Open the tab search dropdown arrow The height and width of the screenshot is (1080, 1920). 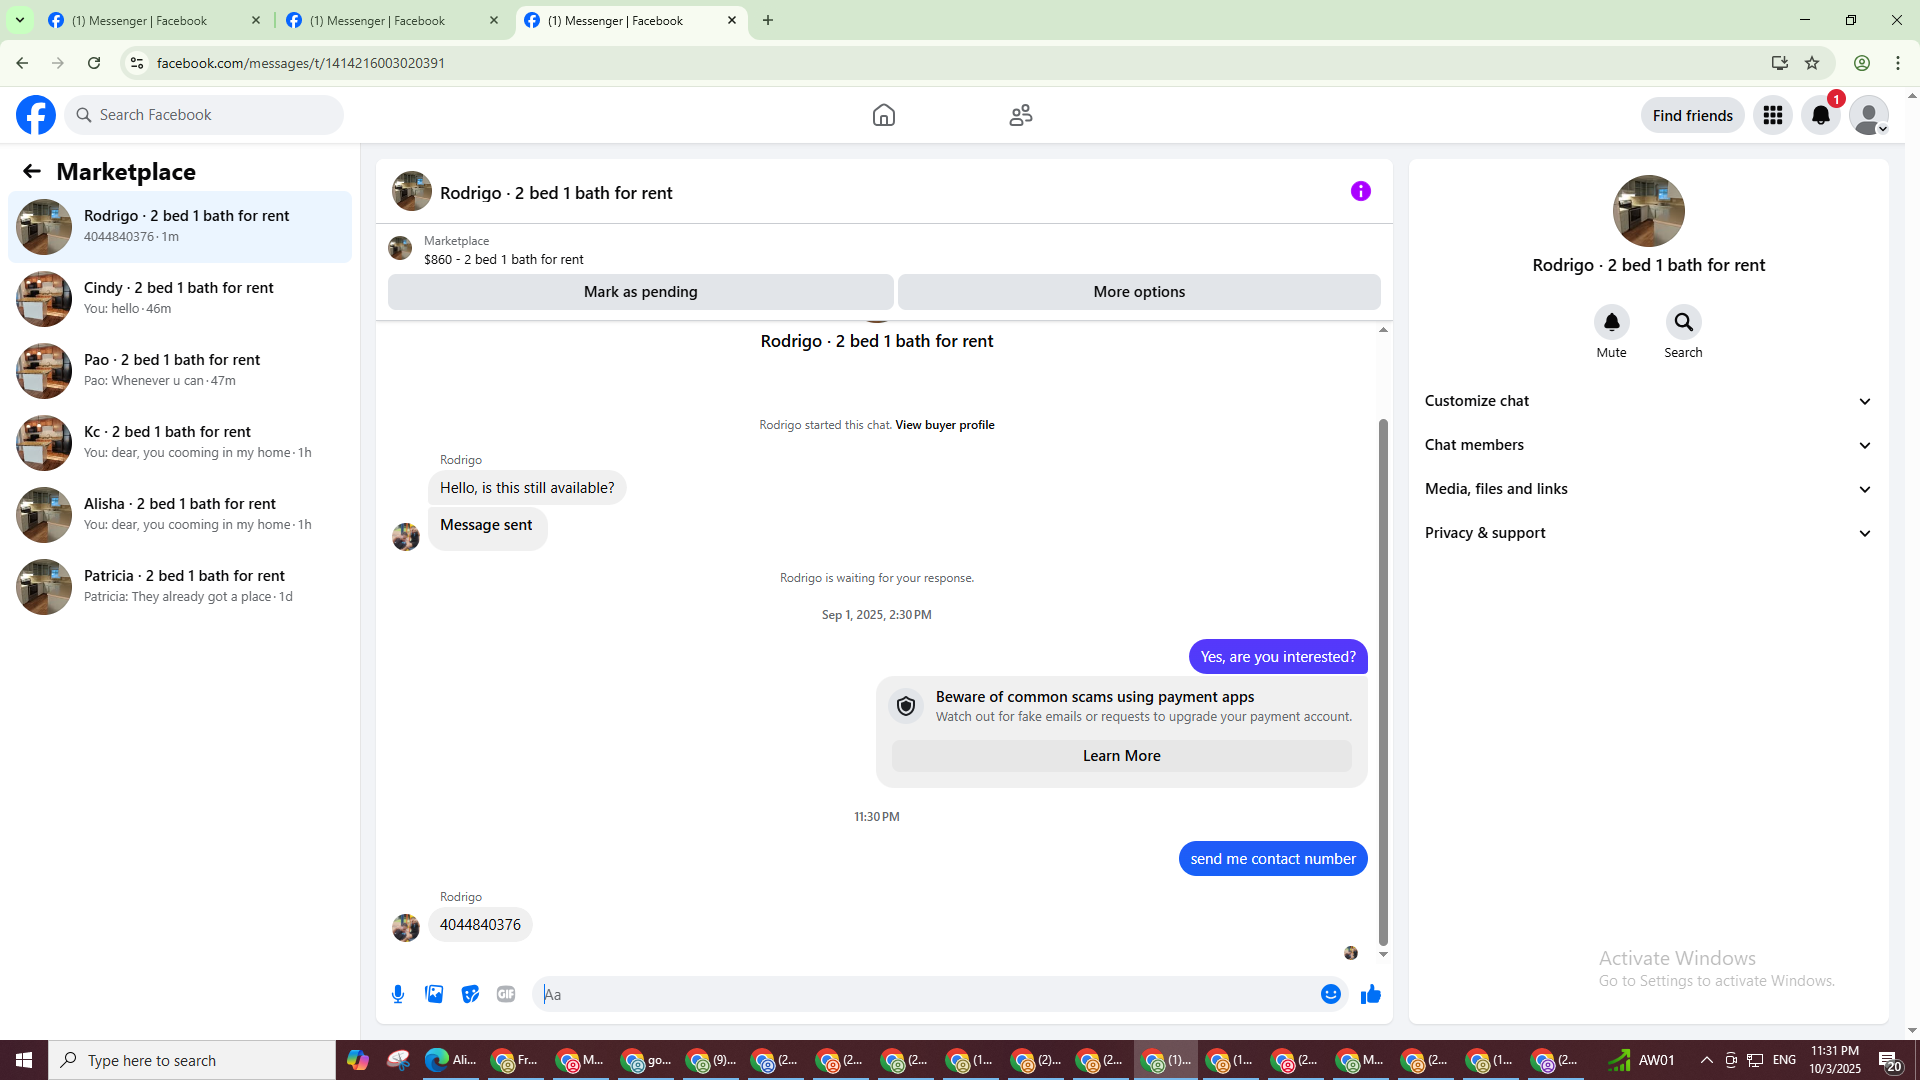click(20, 20)
